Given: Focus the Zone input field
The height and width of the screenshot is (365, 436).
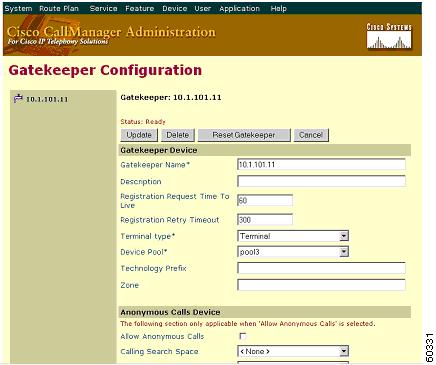Looking at the screenshot, I should tap(321, 285).
